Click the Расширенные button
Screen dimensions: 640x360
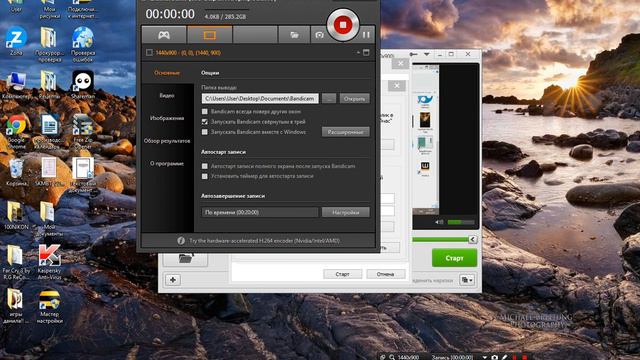[x=345, y=132]
